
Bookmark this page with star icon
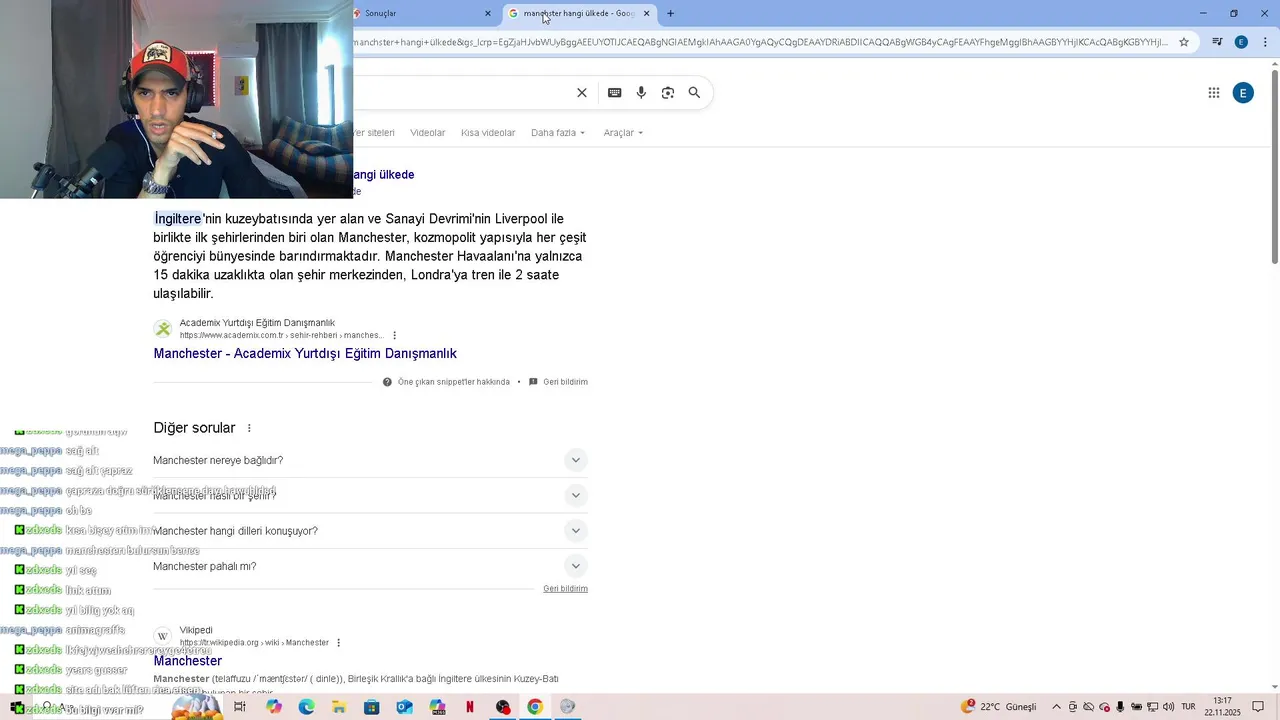pos(1184,42)
